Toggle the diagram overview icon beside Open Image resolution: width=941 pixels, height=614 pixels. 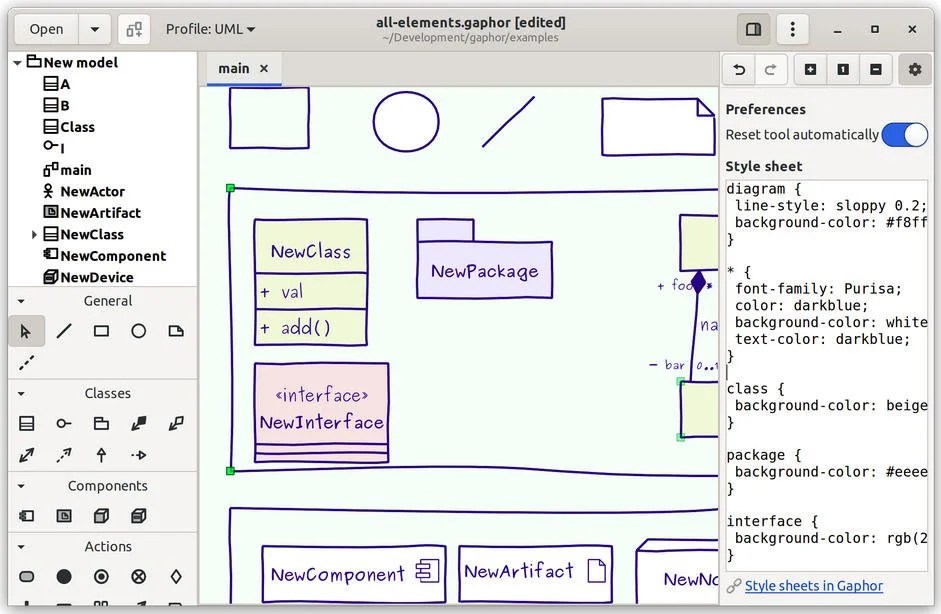pyautogui.click(x=134, y=29)
